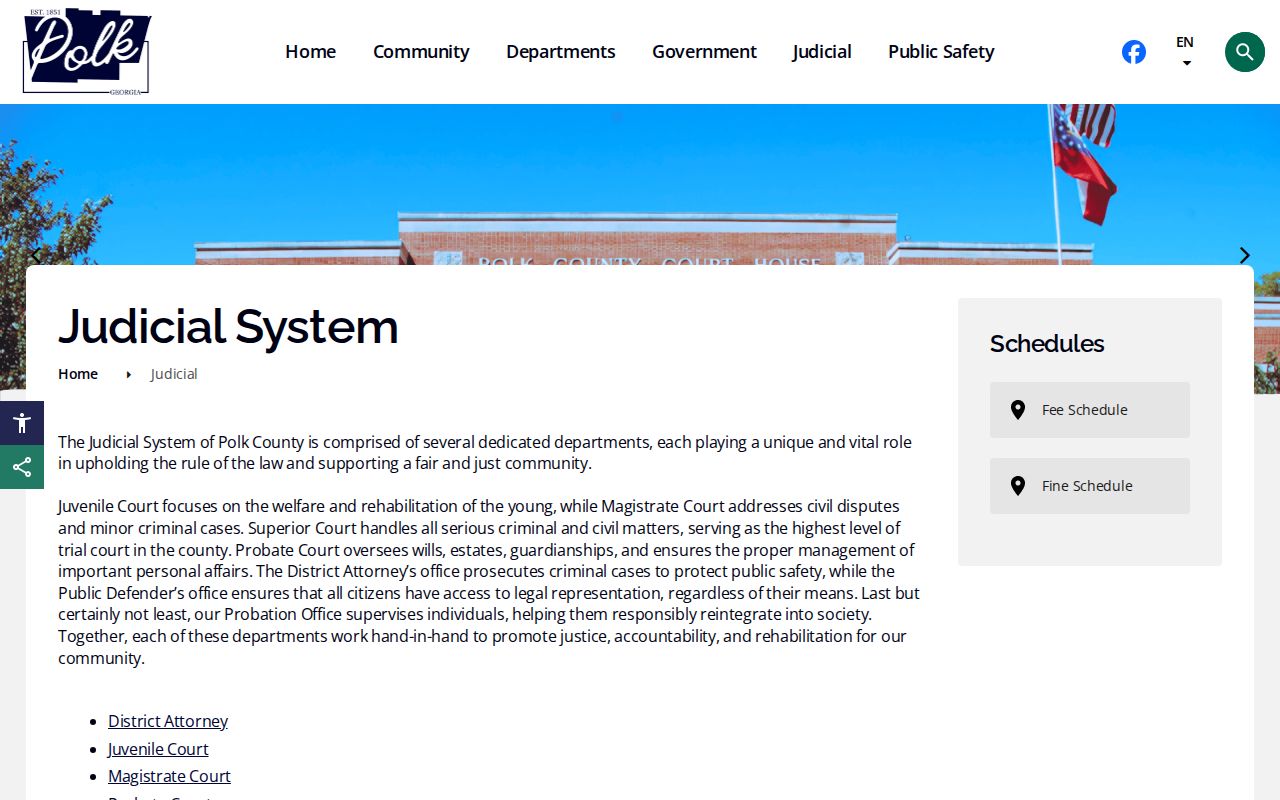This screenshot has width=1280, height=800.
Task: Click the green share icon
Action: click(x=22, y=467)
